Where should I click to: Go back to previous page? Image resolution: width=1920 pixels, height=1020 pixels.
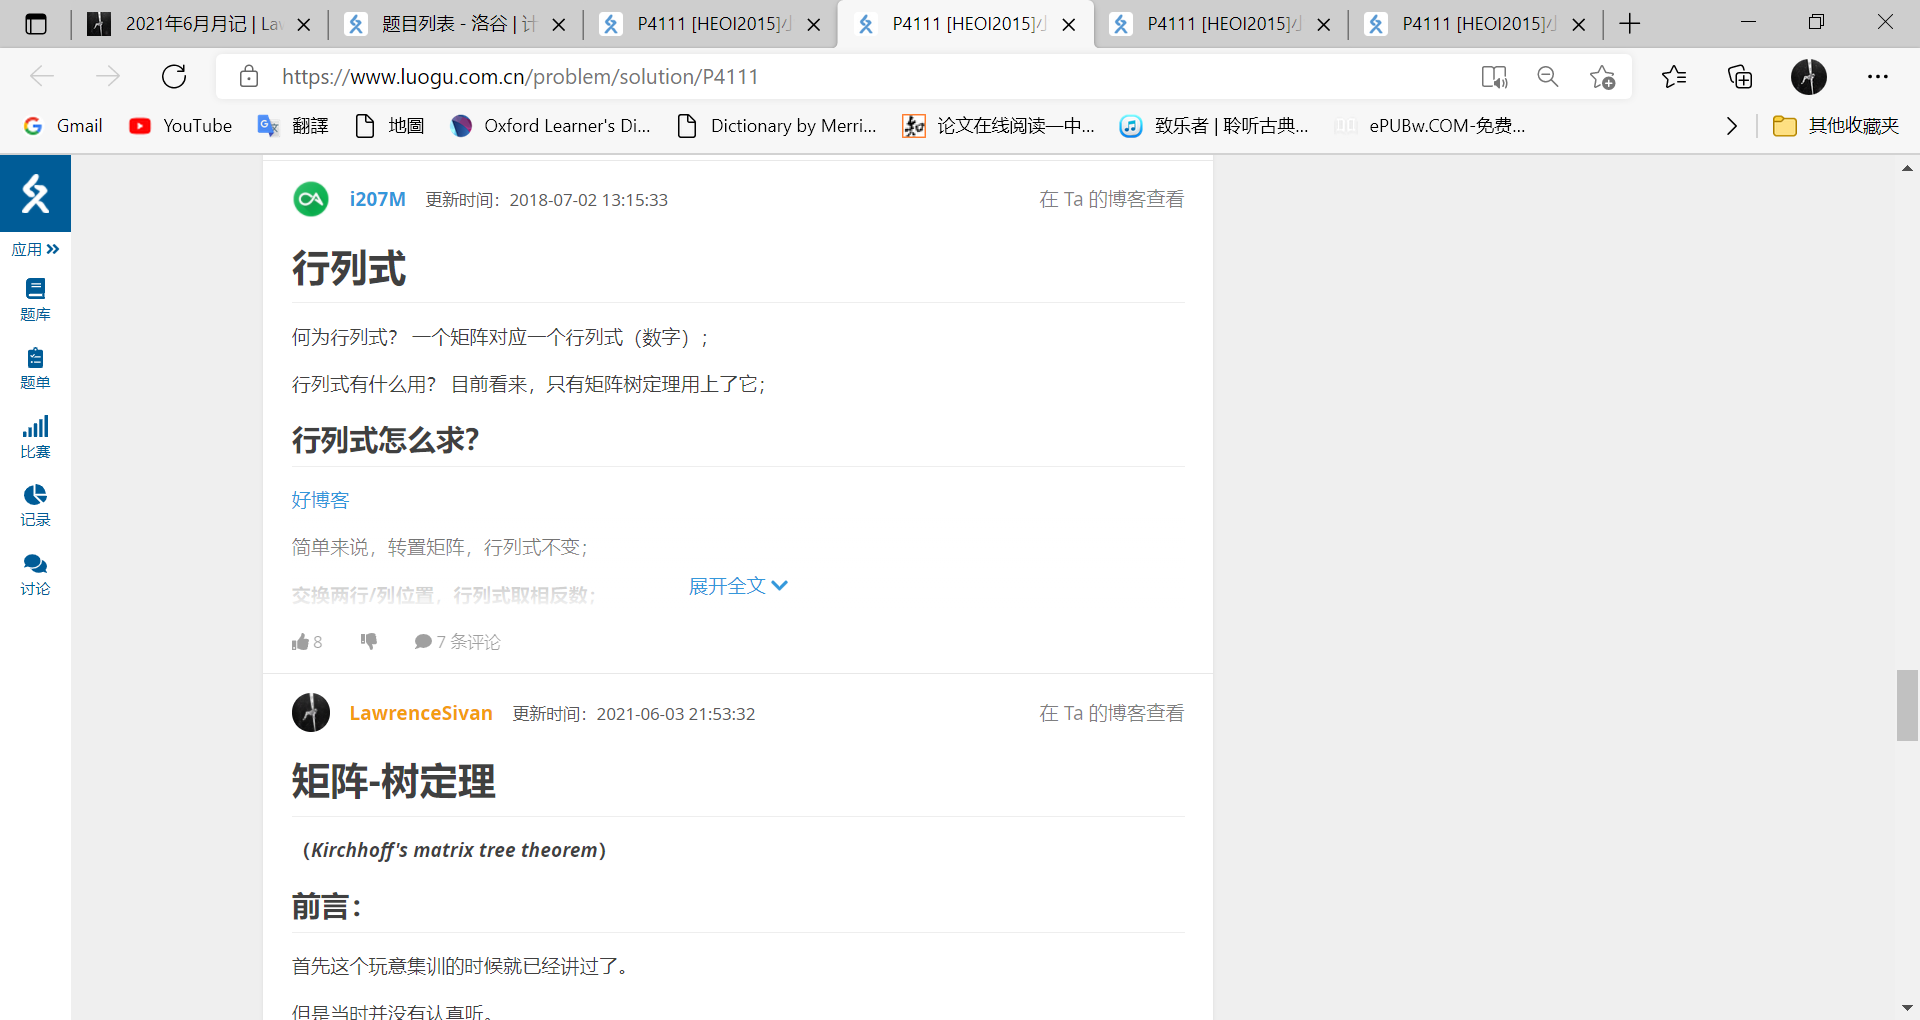click(42, 76)
